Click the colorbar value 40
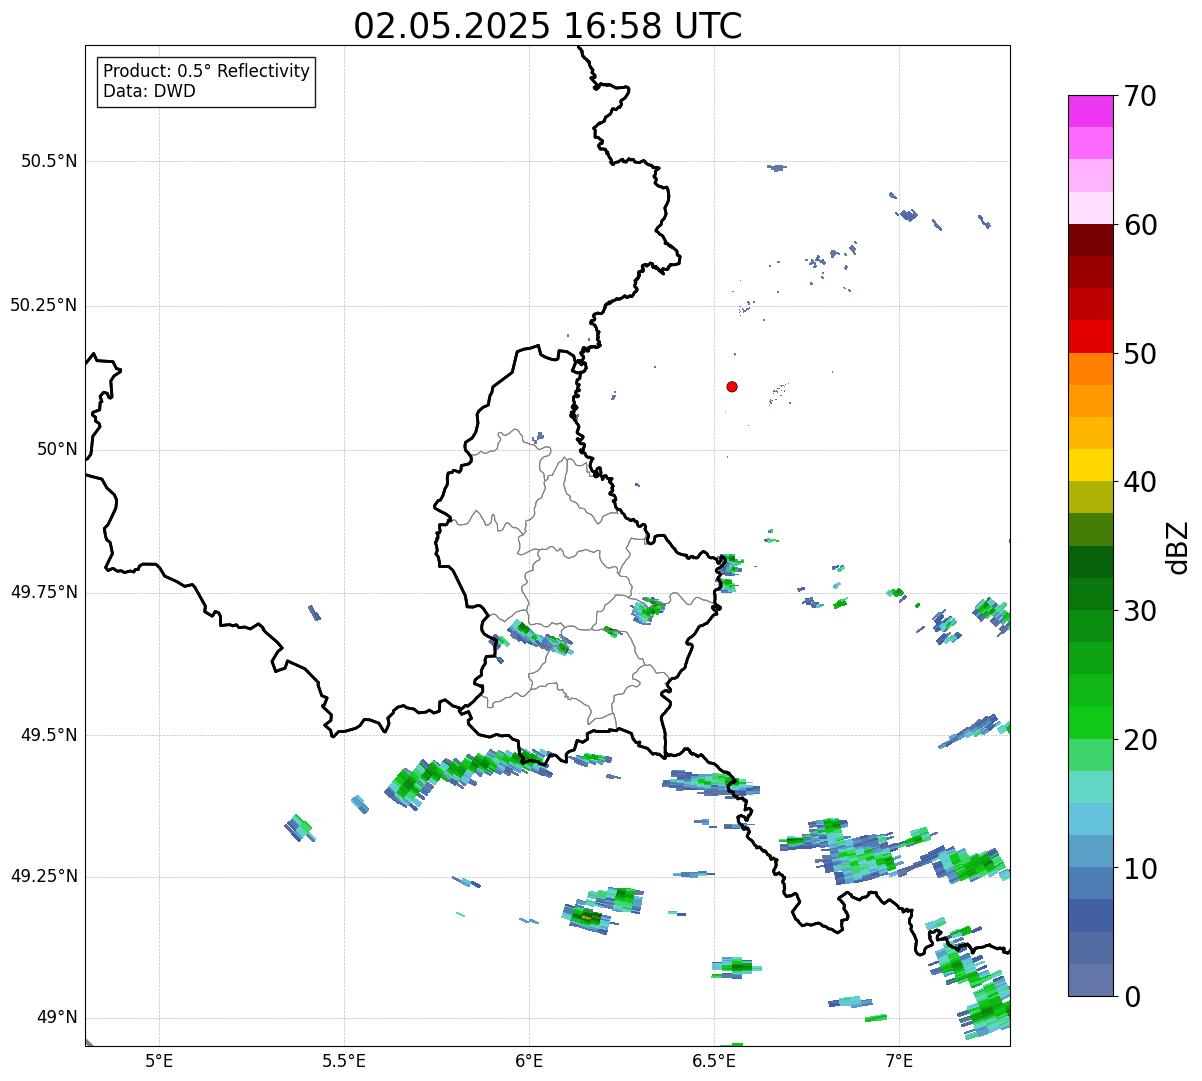 [x=1140, y=482]
